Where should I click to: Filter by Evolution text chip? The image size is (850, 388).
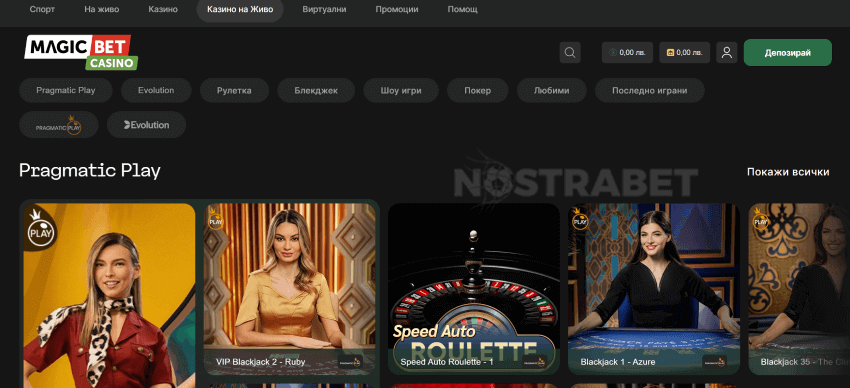pyautogui.click(x=156, y=90)
